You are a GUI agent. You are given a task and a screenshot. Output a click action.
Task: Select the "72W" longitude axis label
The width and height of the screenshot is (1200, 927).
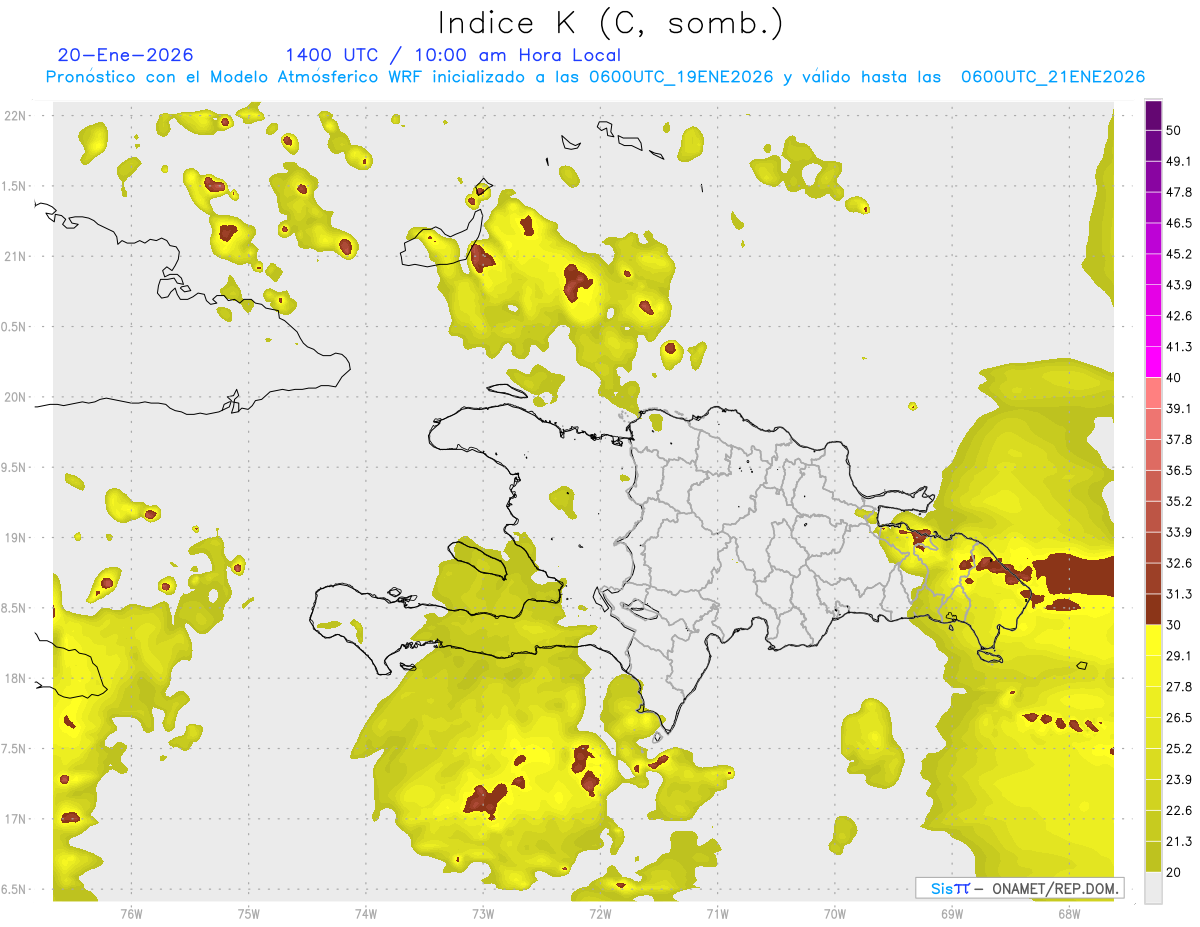[600, 913]
